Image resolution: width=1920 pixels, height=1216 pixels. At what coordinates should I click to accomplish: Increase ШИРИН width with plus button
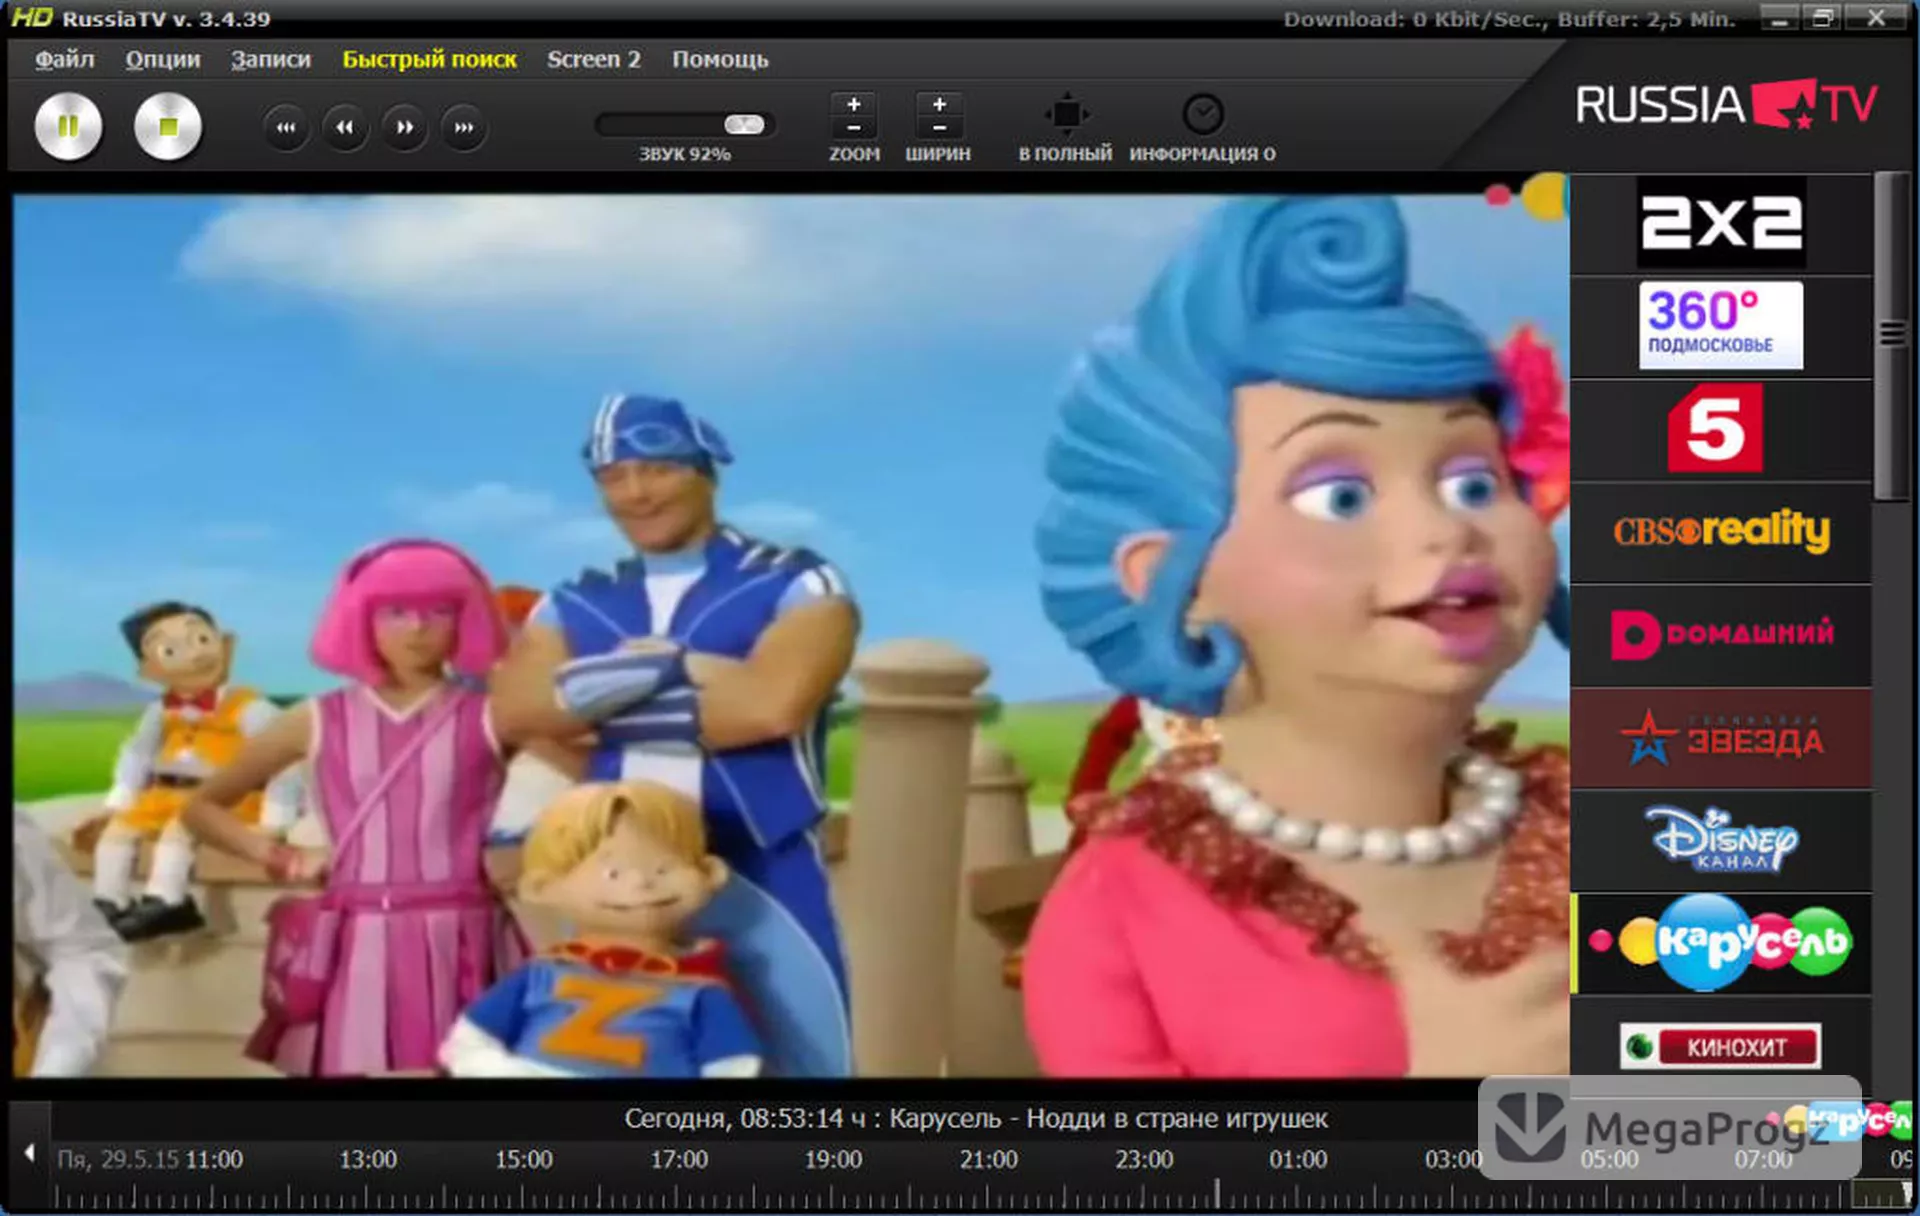point(939,104)
